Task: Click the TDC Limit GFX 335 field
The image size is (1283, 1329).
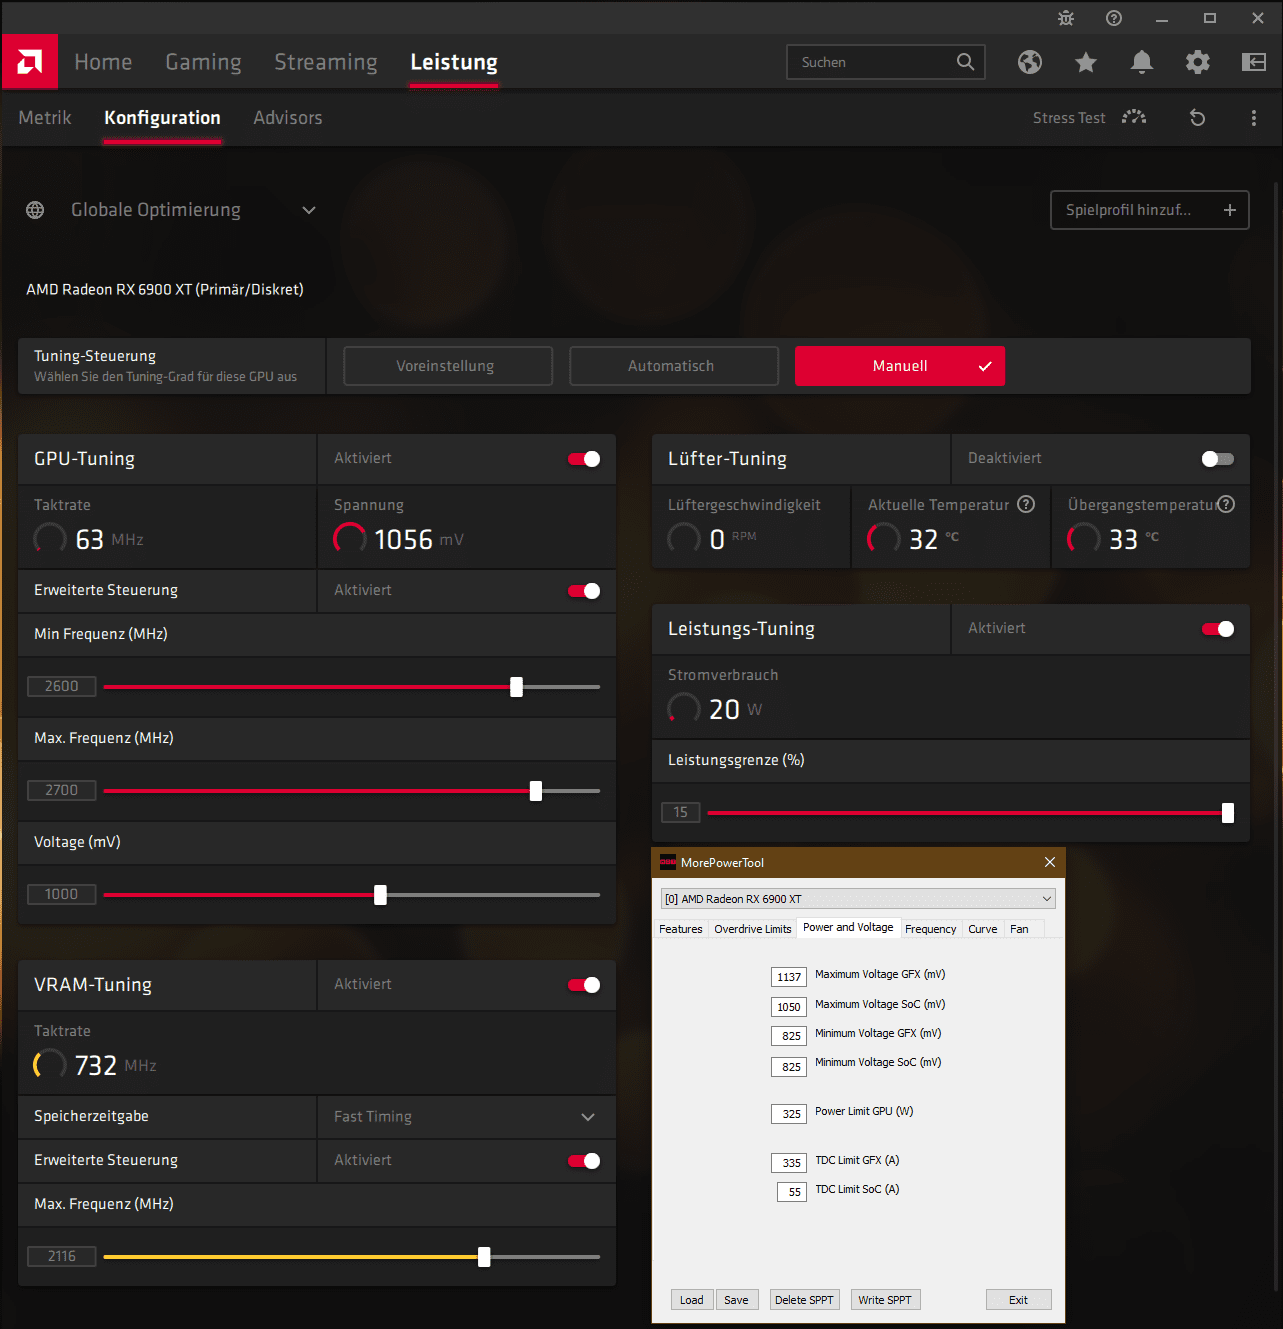Action: click(789, 1163)
